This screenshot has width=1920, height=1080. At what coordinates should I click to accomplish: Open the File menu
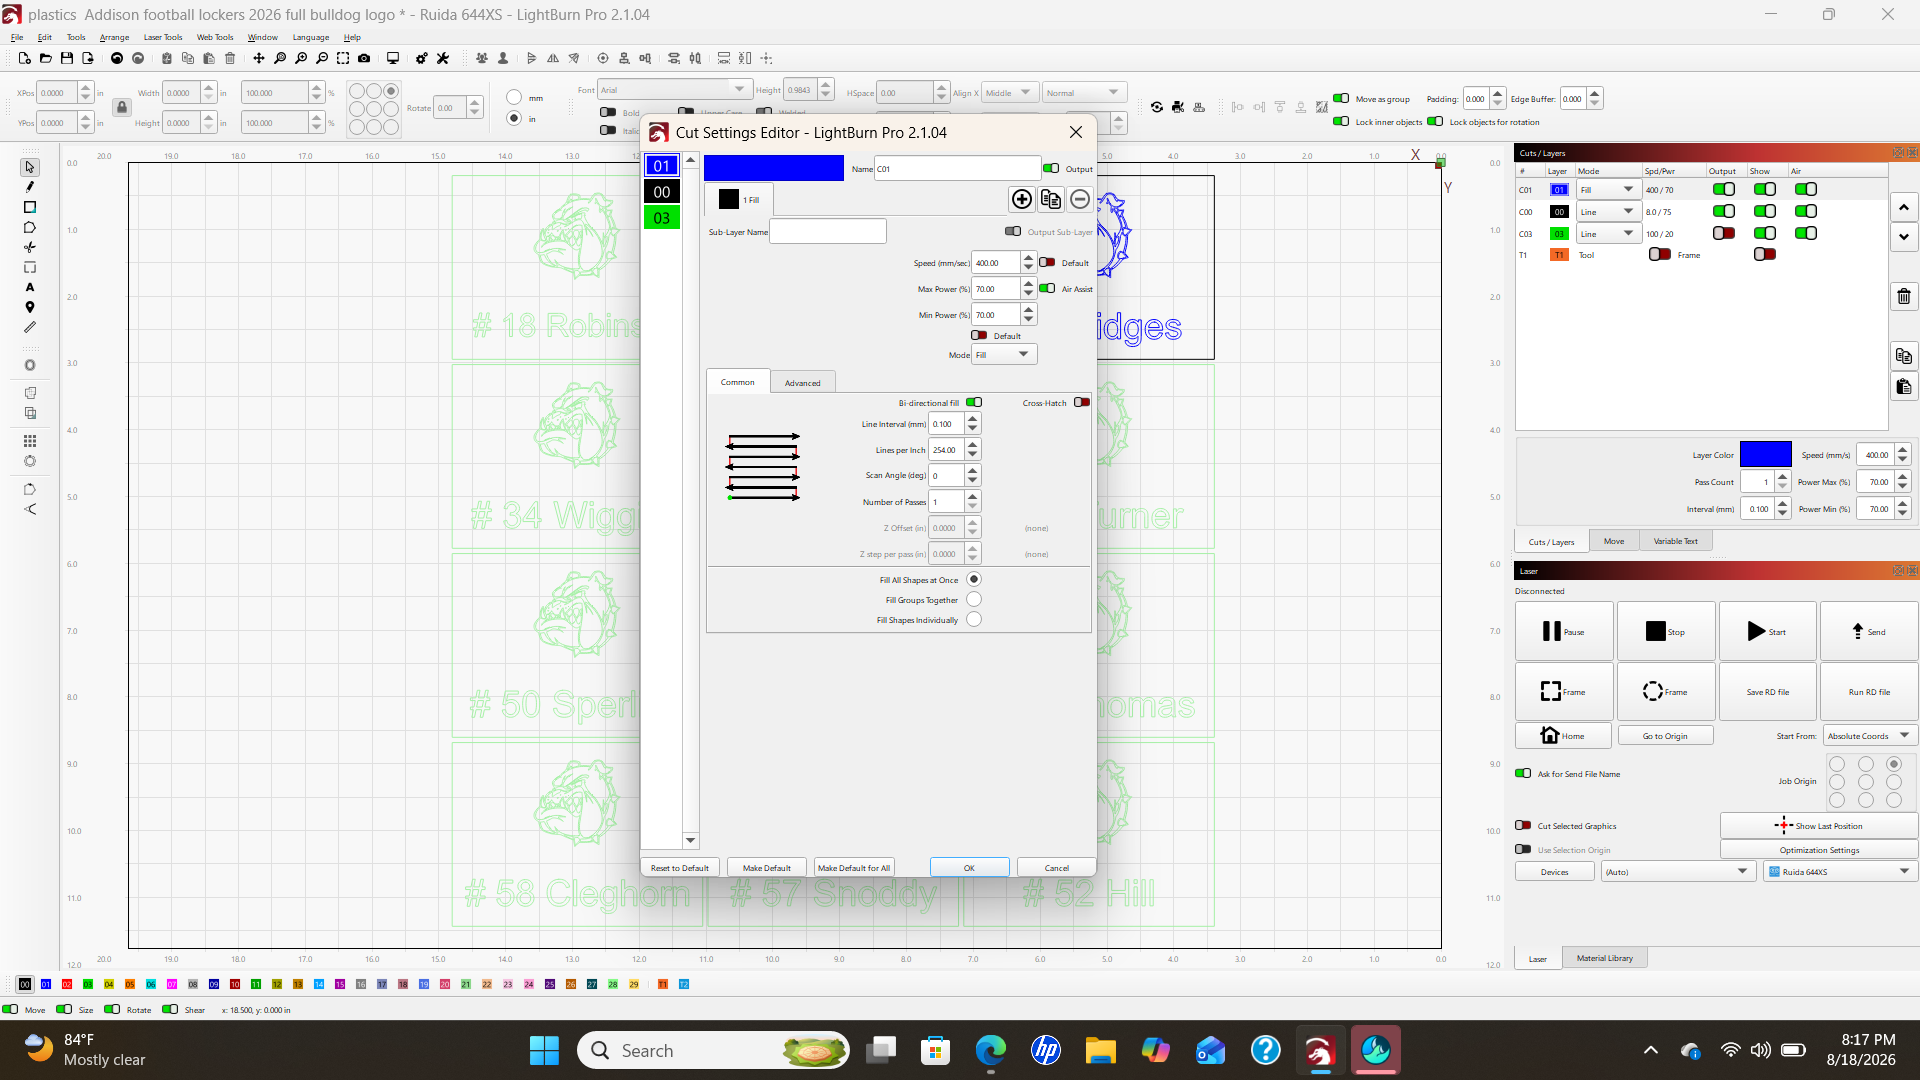(x=17, y=37)
